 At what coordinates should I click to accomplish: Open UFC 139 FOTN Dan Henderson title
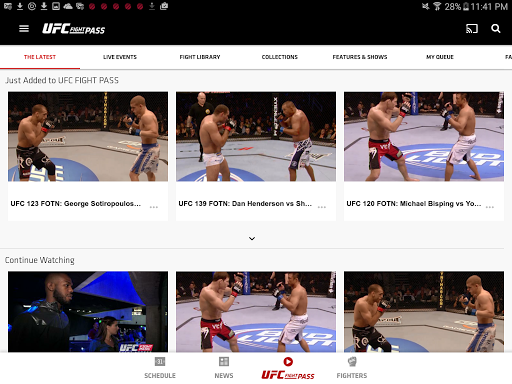click(x=245, y=203)
